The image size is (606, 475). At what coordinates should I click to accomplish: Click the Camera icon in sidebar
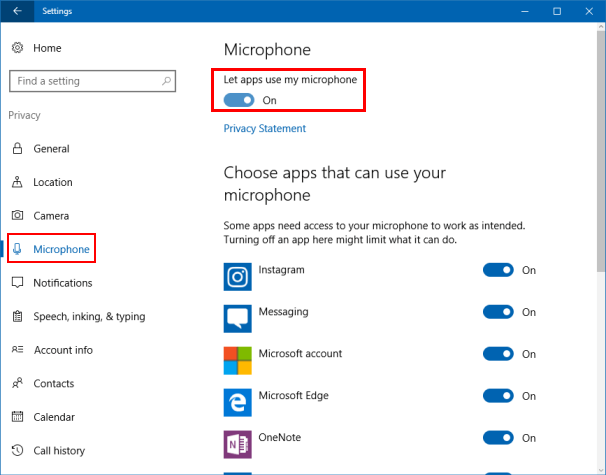(x=17, y=215)
